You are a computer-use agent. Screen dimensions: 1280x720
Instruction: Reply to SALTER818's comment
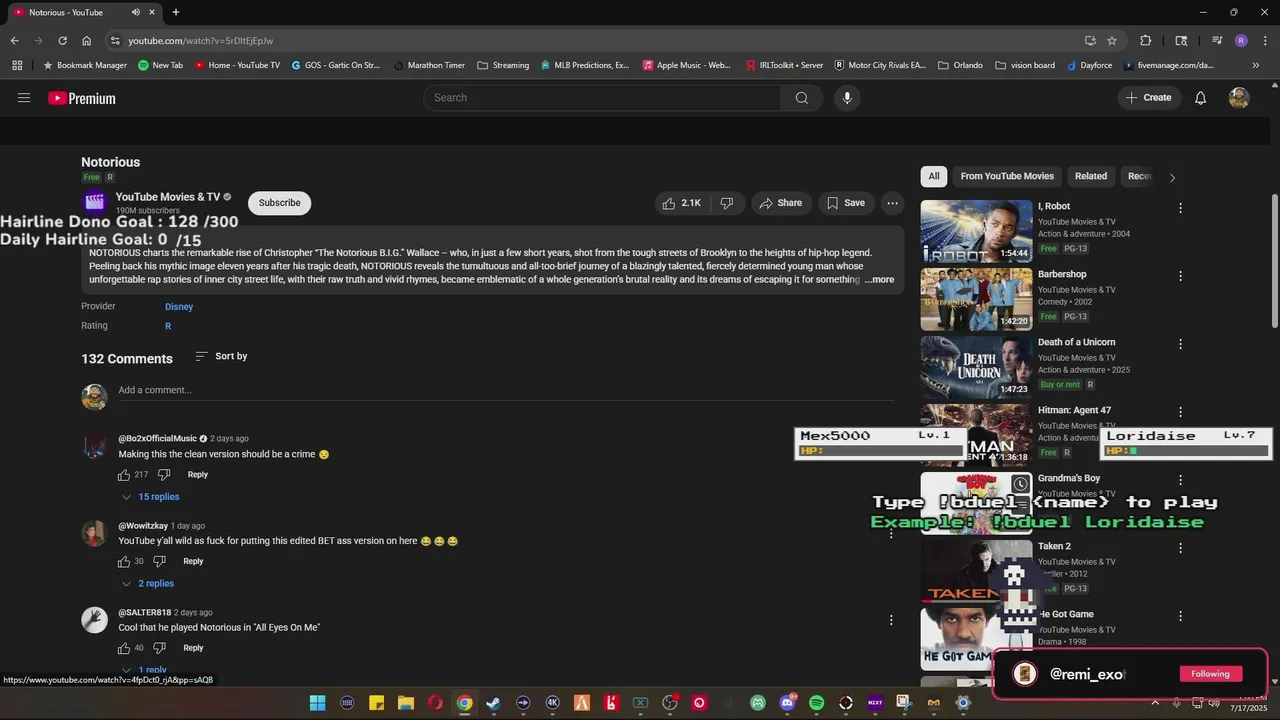click(193, 648)
